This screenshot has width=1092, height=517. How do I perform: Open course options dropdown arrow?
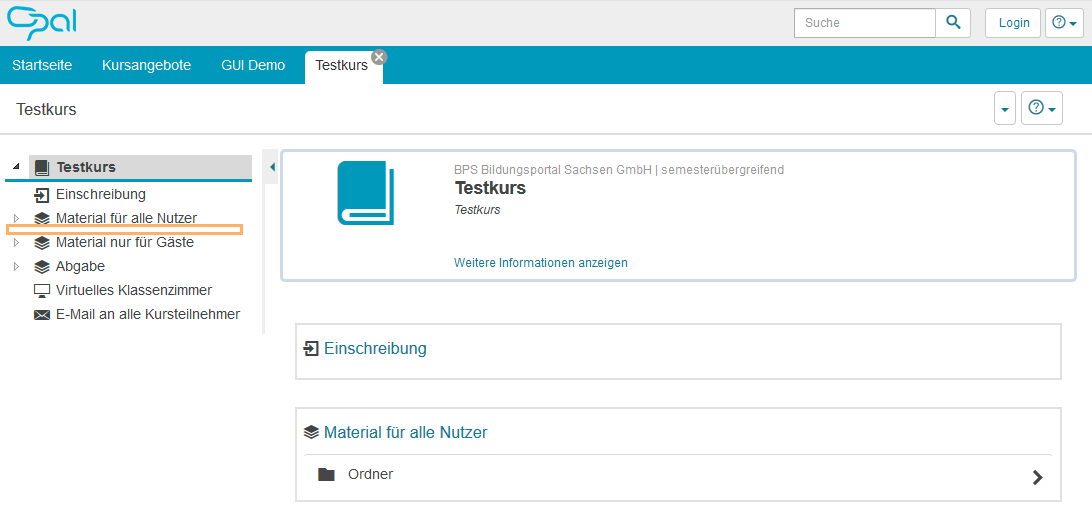pos(1004,108)
